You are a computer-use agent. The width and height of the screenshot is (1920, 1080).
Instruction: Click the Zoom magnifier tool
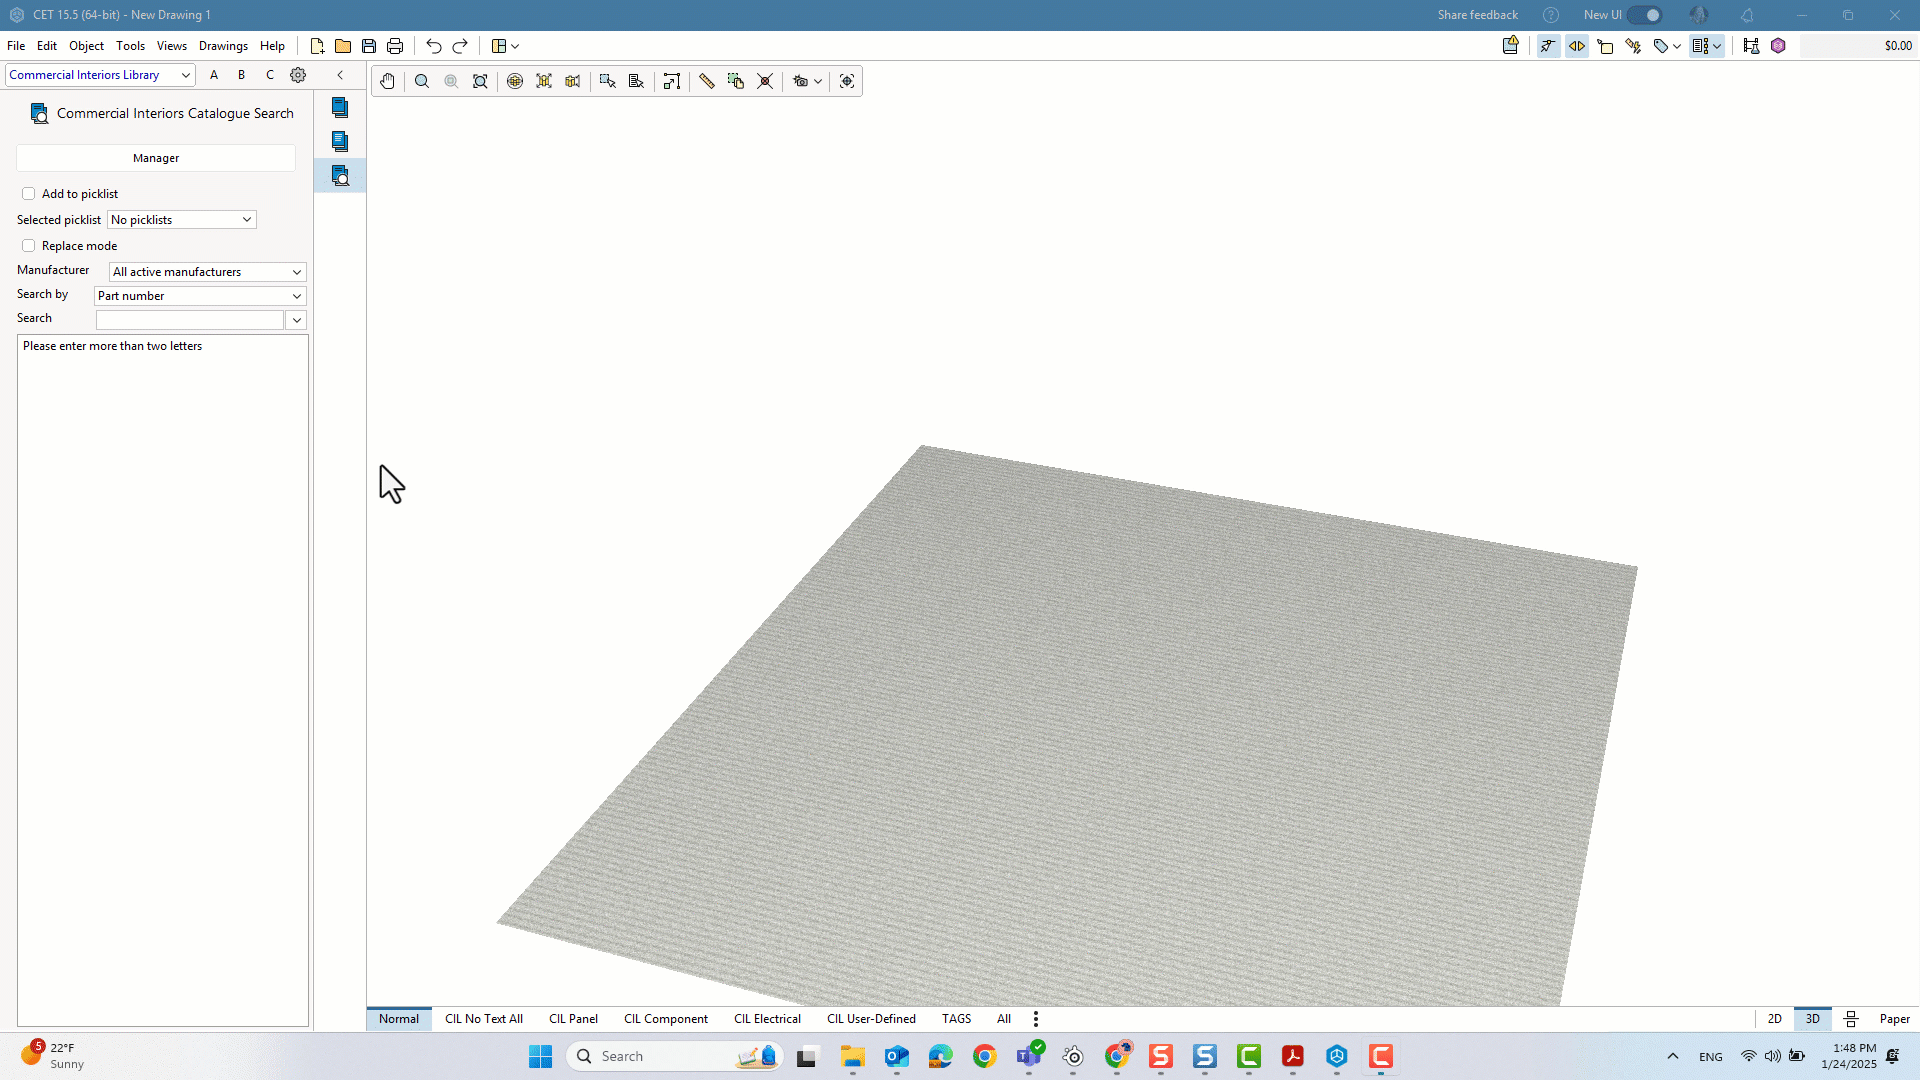[422, 81]
